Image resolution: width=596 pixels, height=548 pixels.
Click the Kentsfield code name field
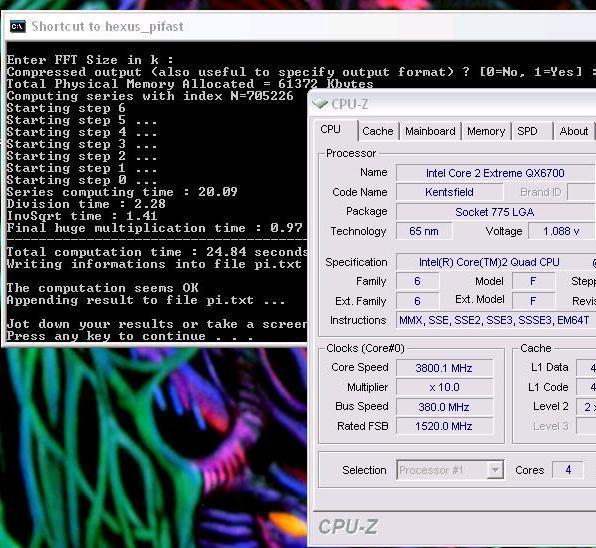pyautogui.click(x=449, y=192)
